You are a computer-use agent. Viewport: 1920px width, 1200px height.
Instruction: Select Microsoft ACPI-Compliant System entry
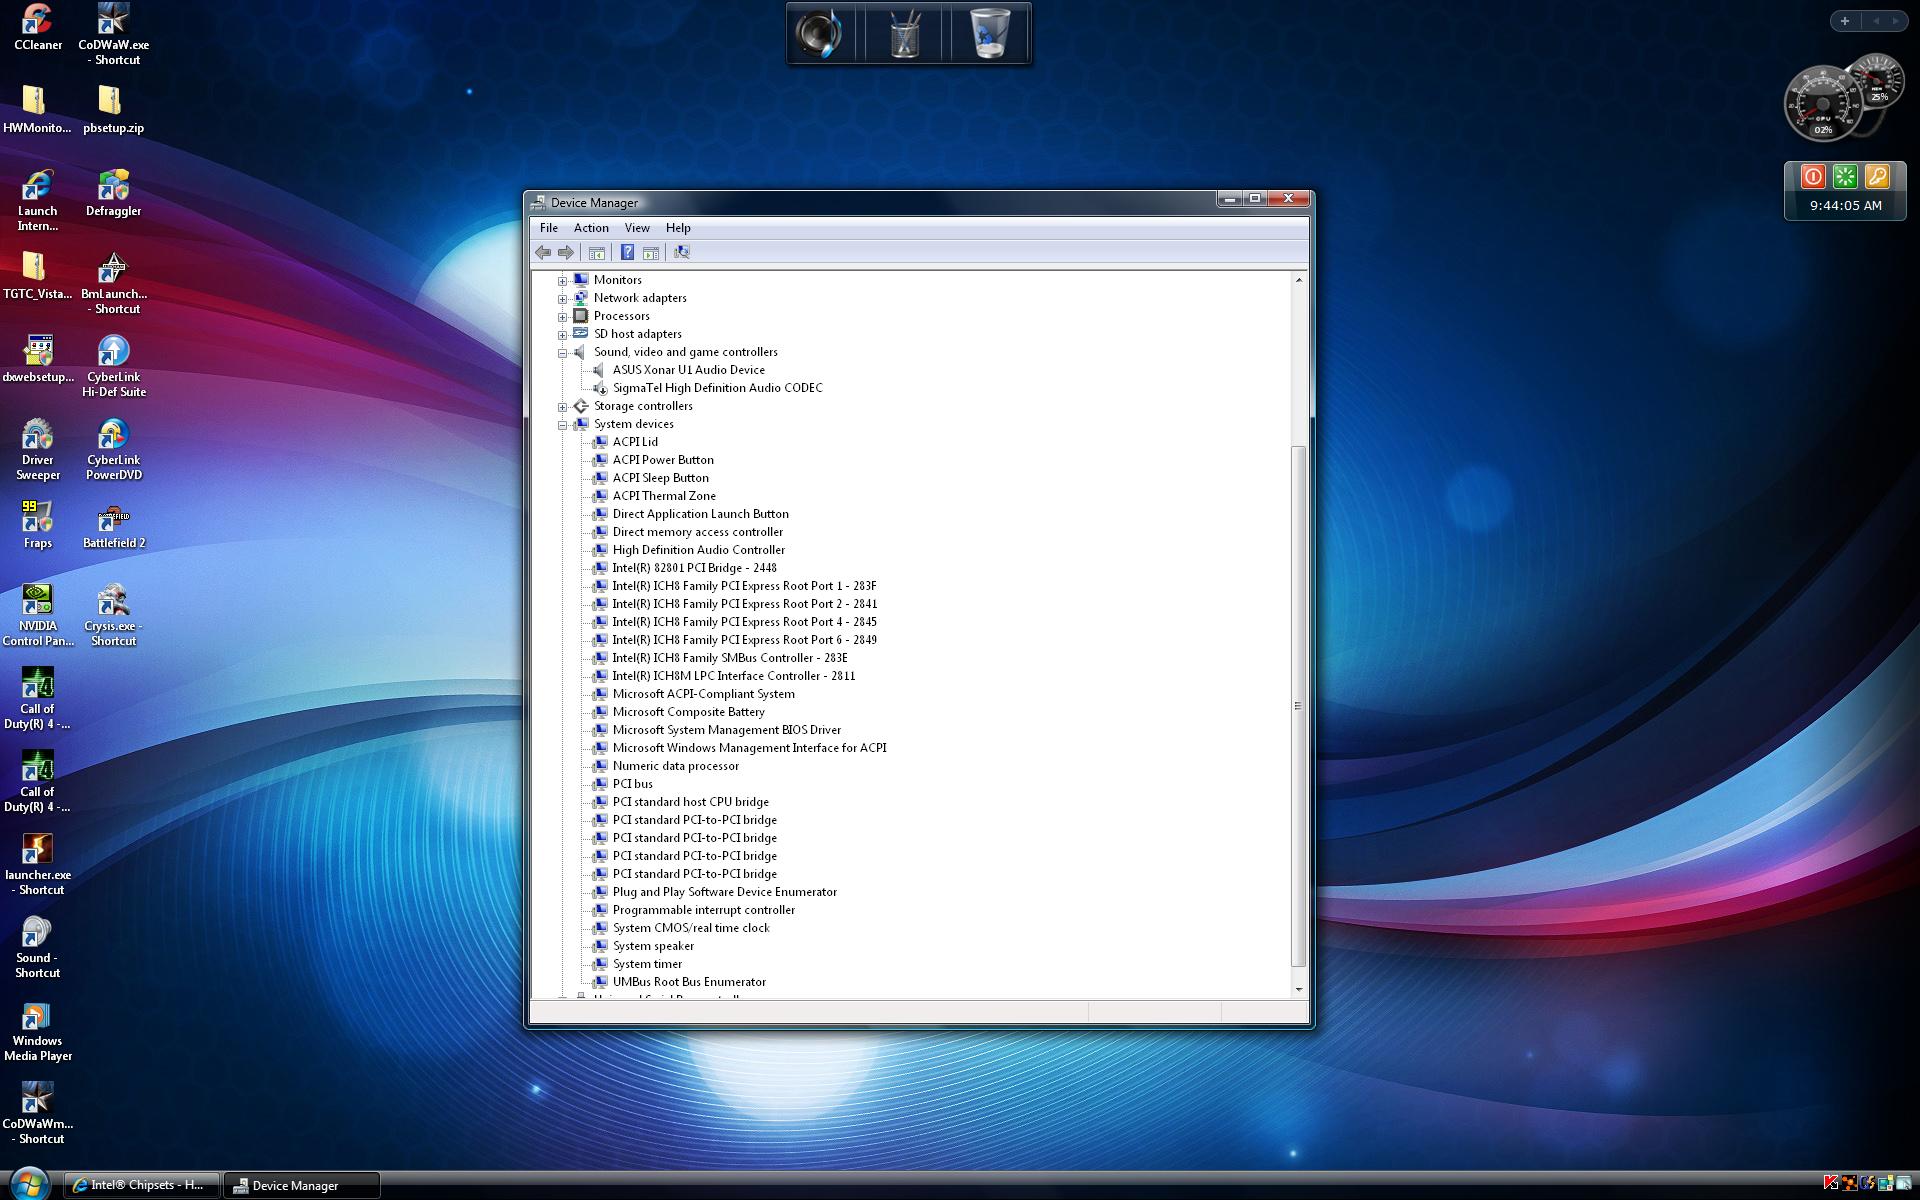point(703,694)
